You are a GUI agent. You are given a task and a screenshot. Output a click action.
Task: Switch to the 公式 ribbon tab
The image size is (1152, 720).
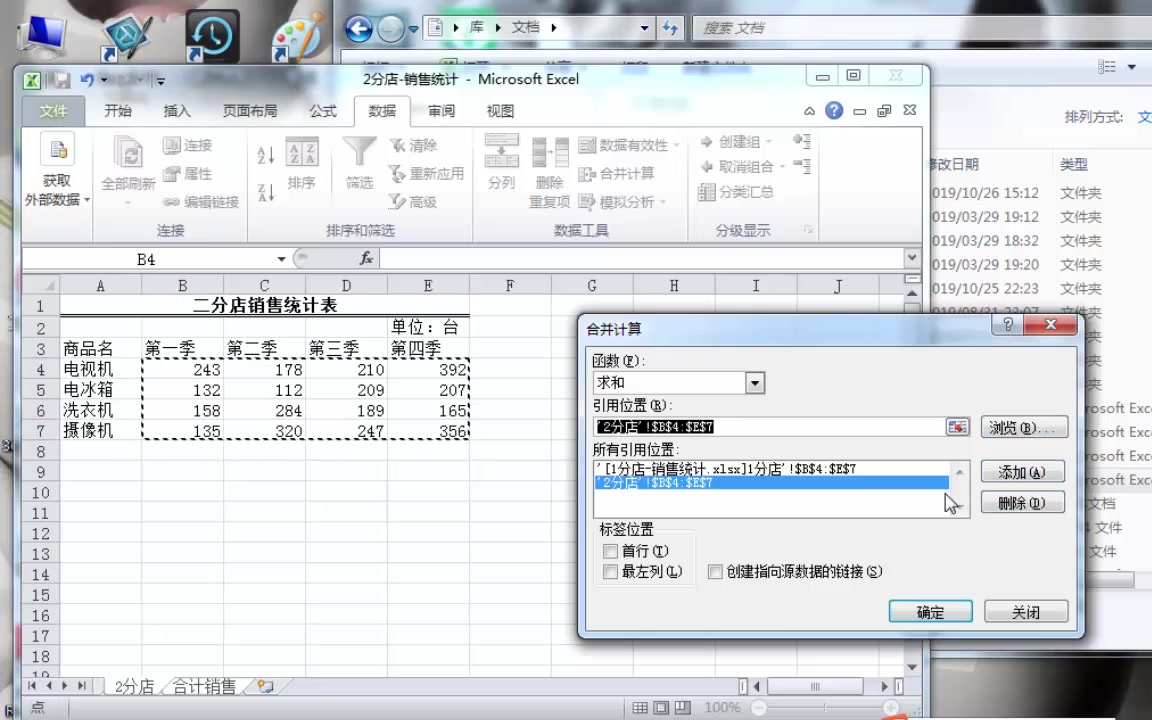point(322,110)
